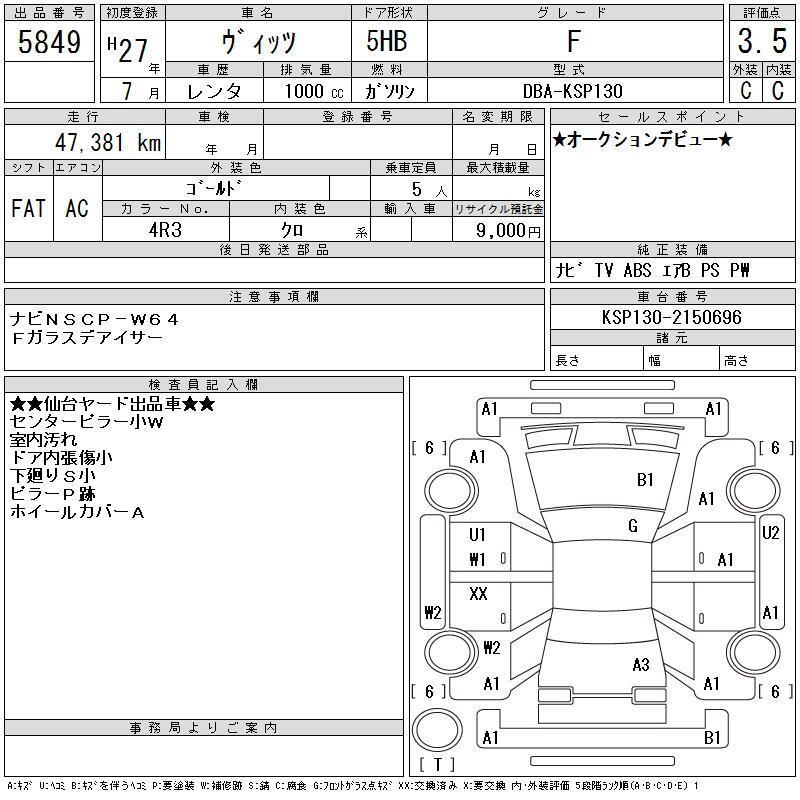Screen dimensions: 800x800
Task: Select the line ★★仙台ヤード出品車★★
Action: pos(112,404)
